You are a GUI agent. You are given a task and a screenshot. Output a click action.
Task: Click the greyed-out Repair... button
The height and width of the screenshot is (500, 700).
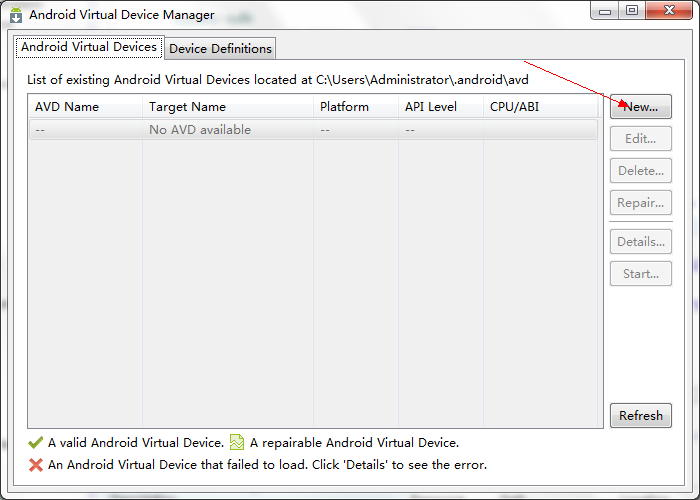[641, 203]
